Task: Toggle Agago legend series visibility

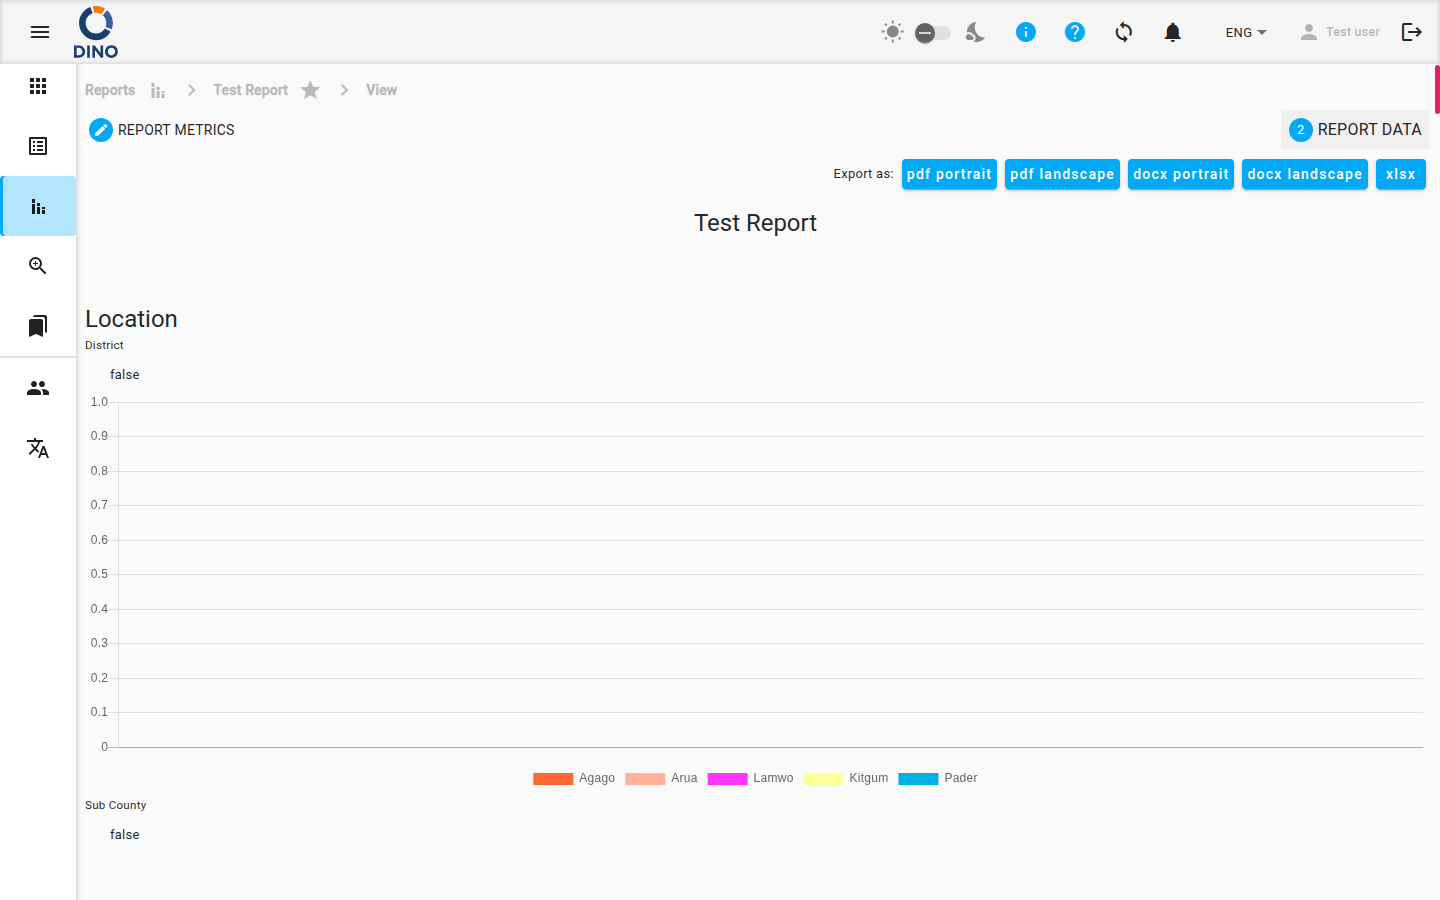Action: (x=574, y=778)
